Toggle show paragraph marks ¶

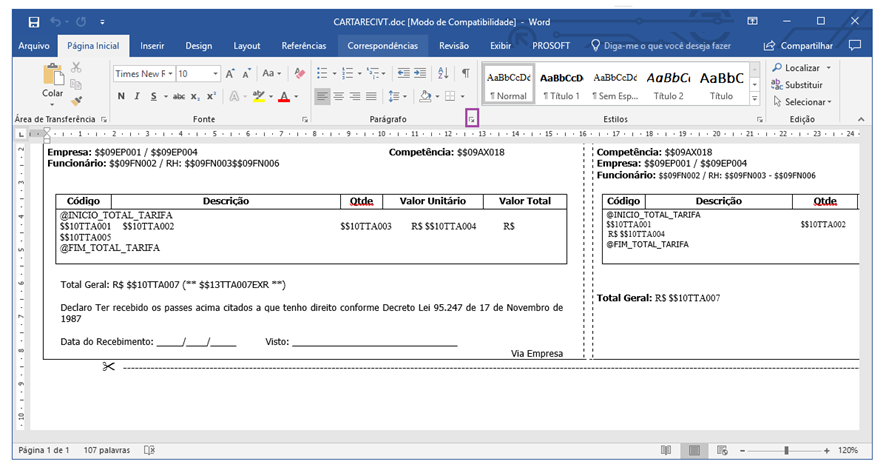point(466,73)
